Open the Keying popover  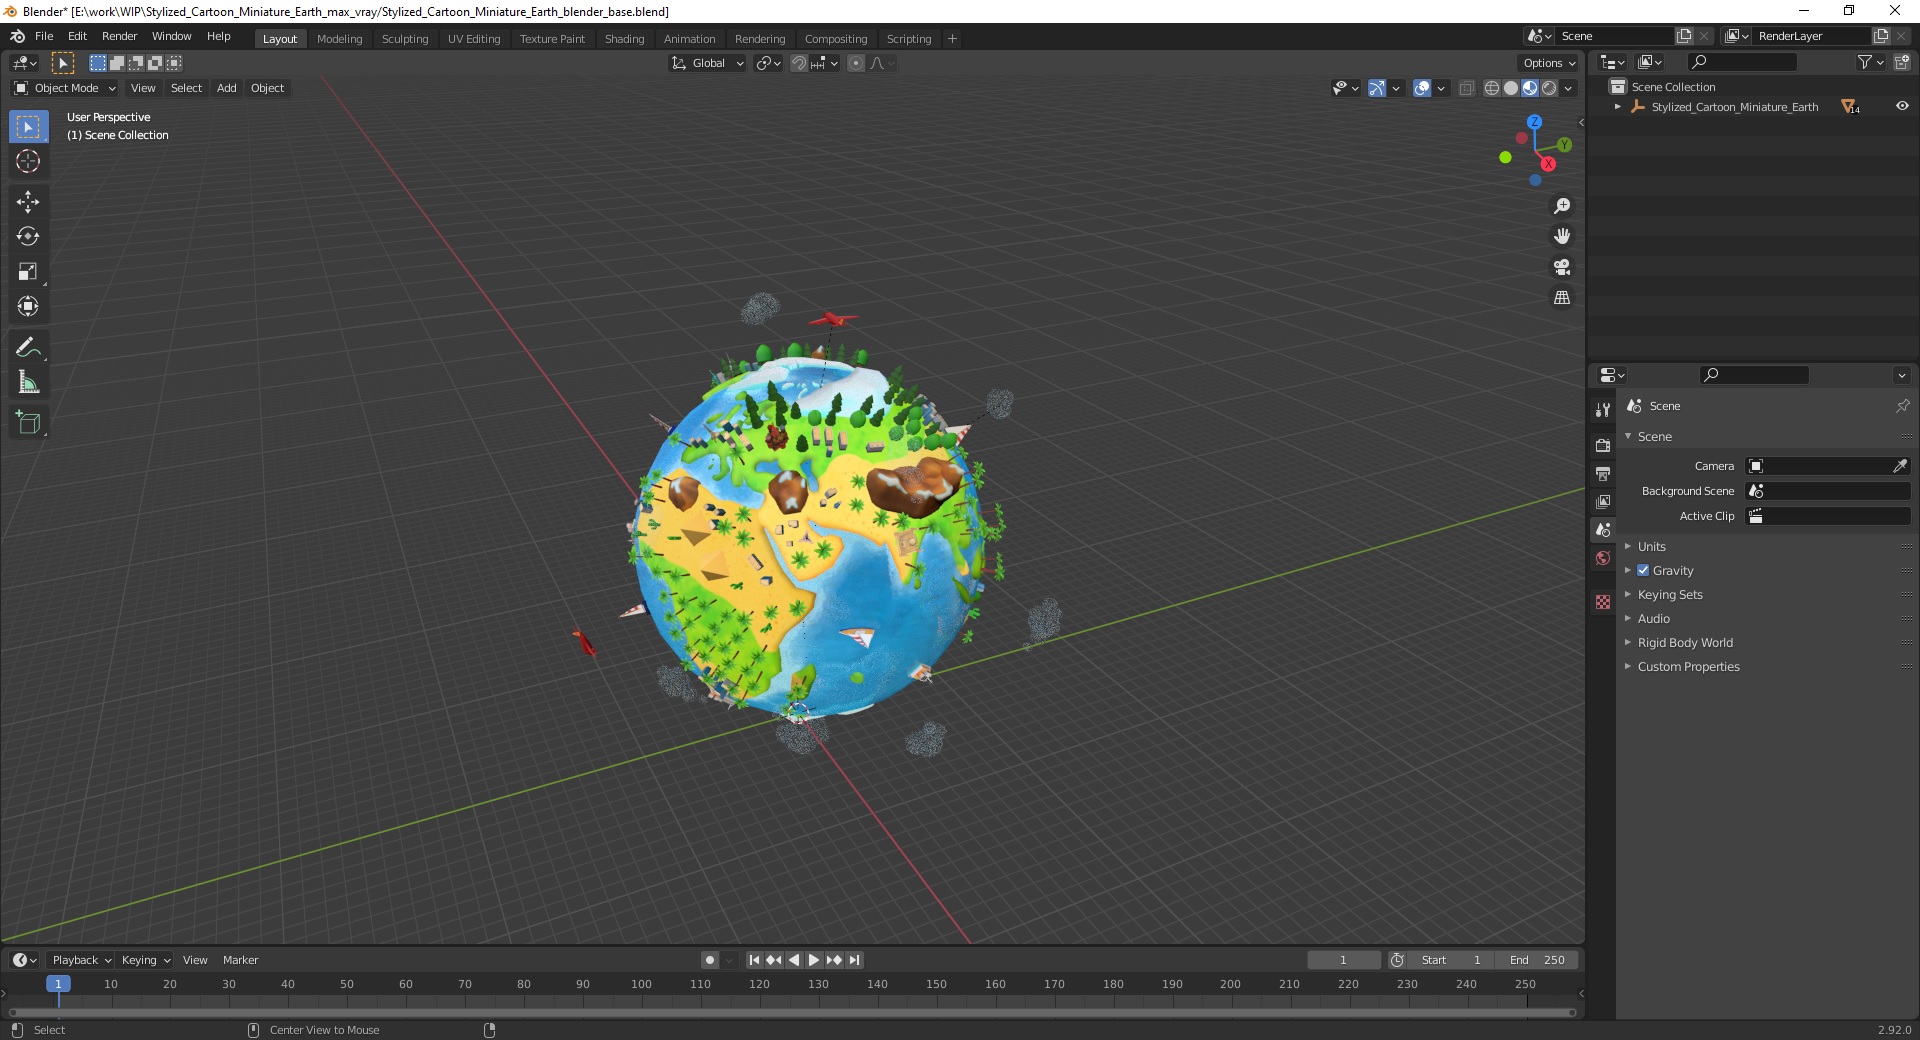tap(145, 960)
